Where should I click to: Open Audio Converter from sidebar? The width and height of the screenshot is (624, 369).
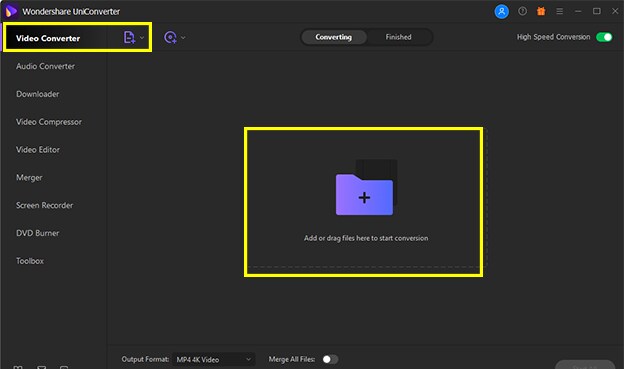45,66
